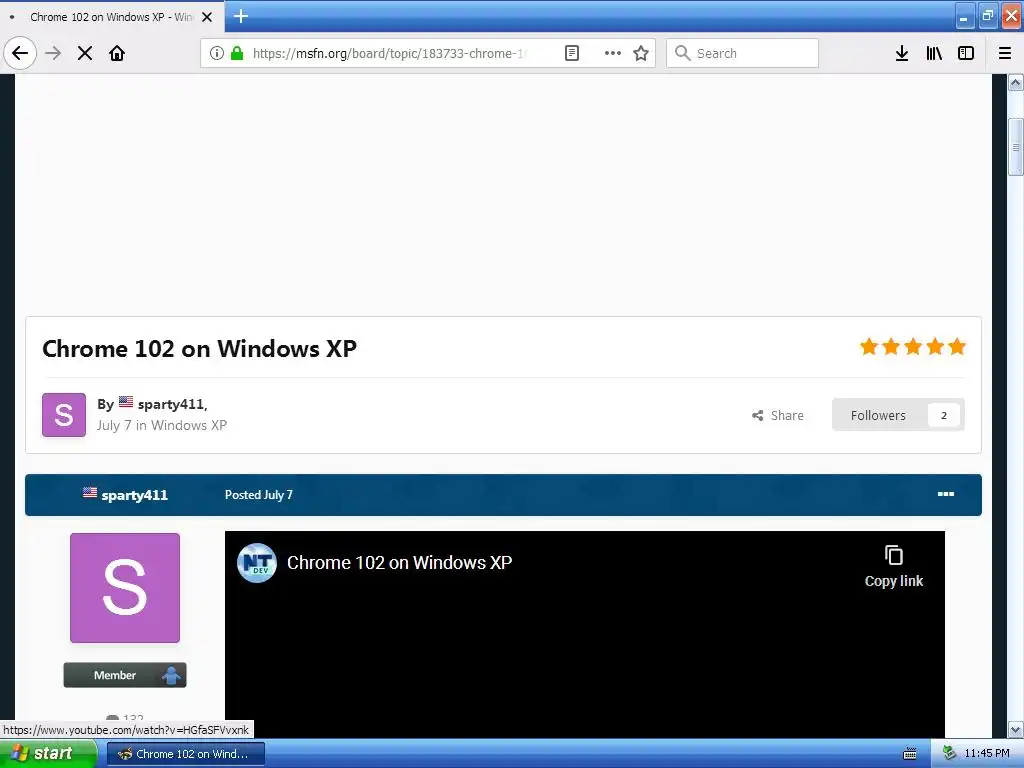Click the Posted July 7 timestamp
The image size is (1024, 768).
pyautogui.click(x=259, y=495)
